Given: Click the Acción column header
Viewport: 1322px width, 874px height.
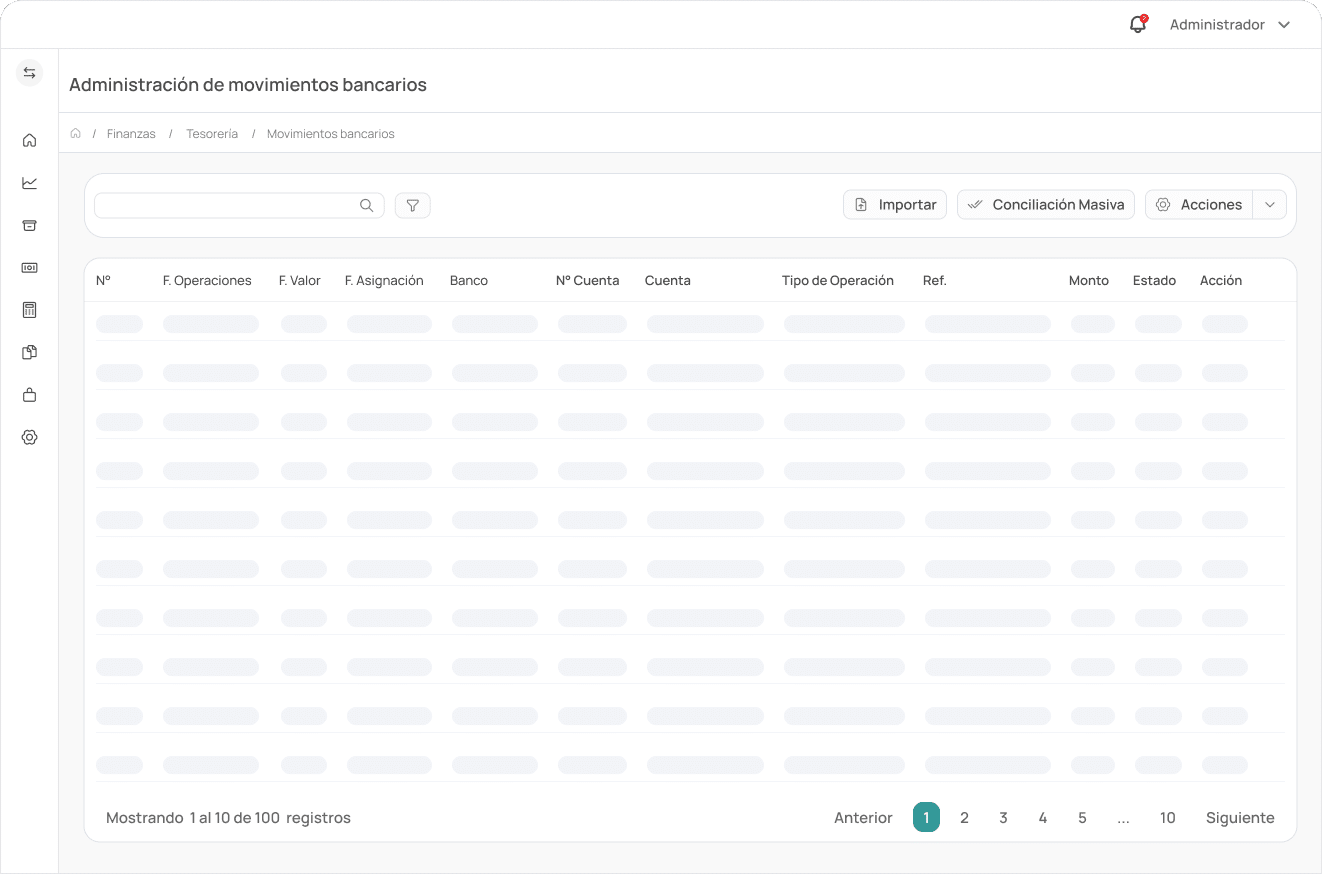Looking at the screenshot, I should tap(1221, 280).
